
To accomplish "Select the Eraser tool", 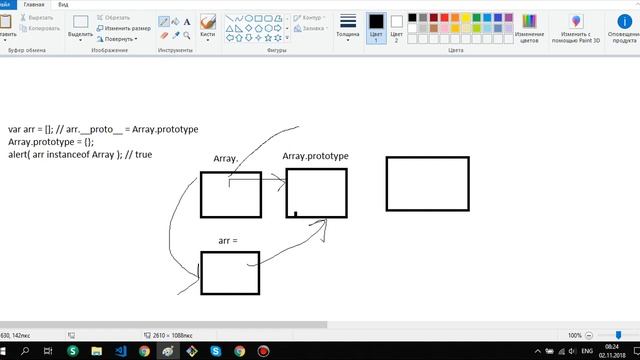I will pos(164,36).
